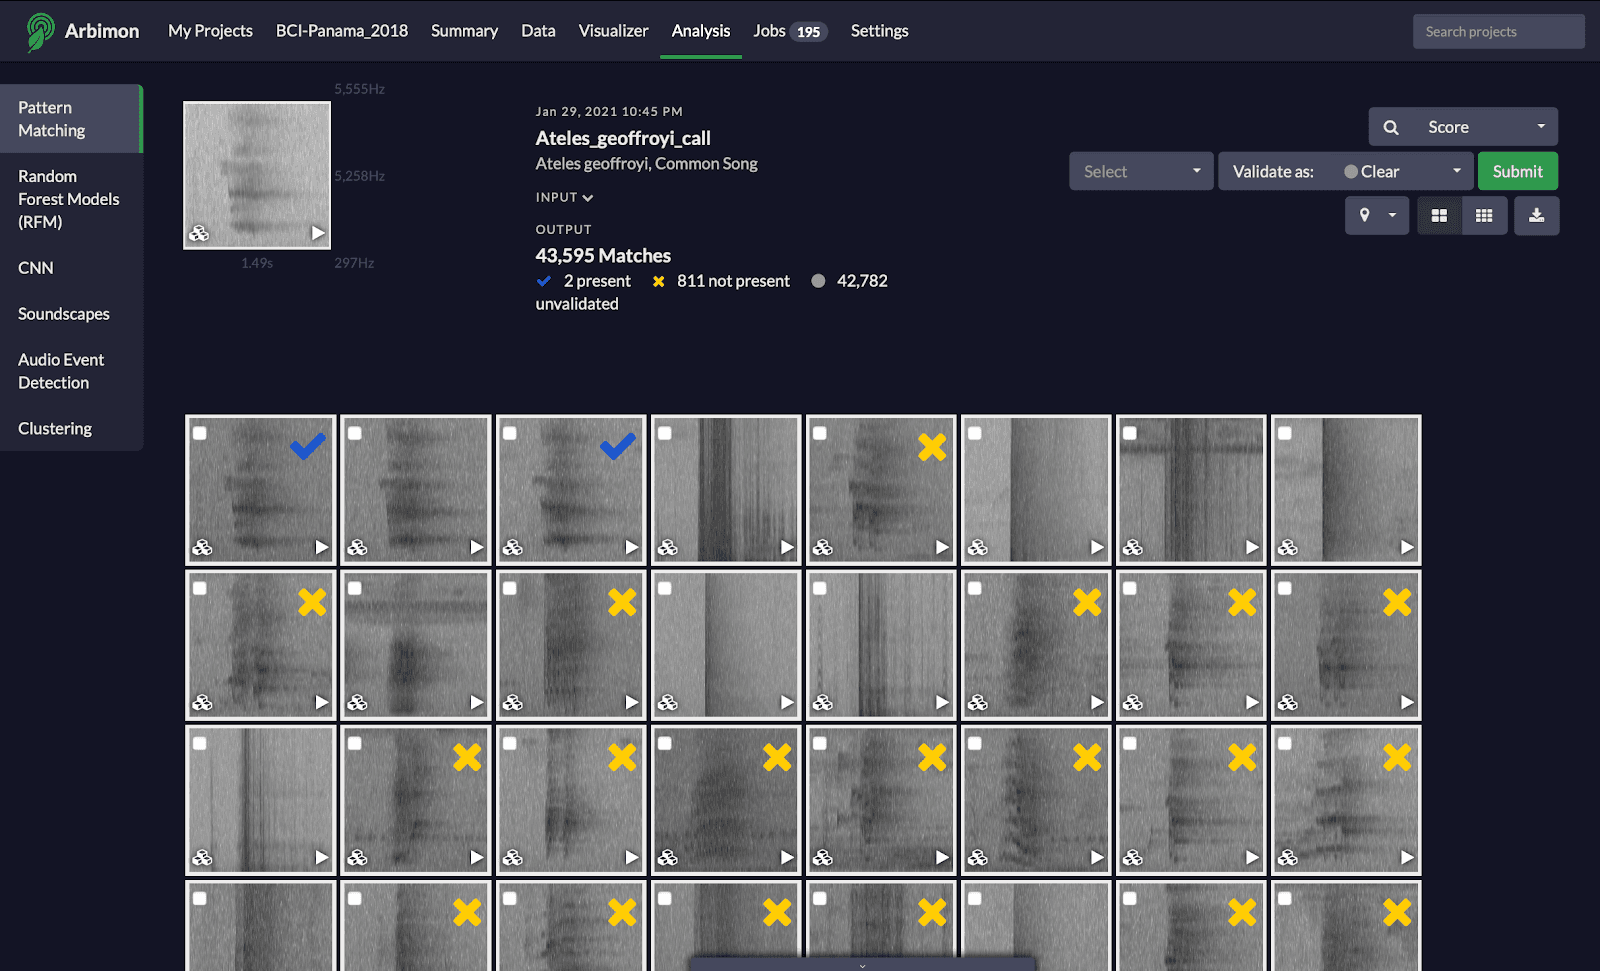Image resolution: width=1600 pixels, height=971 pixels.
Task: Open the template spectrogram thumbnail
Action: point(257,175)
